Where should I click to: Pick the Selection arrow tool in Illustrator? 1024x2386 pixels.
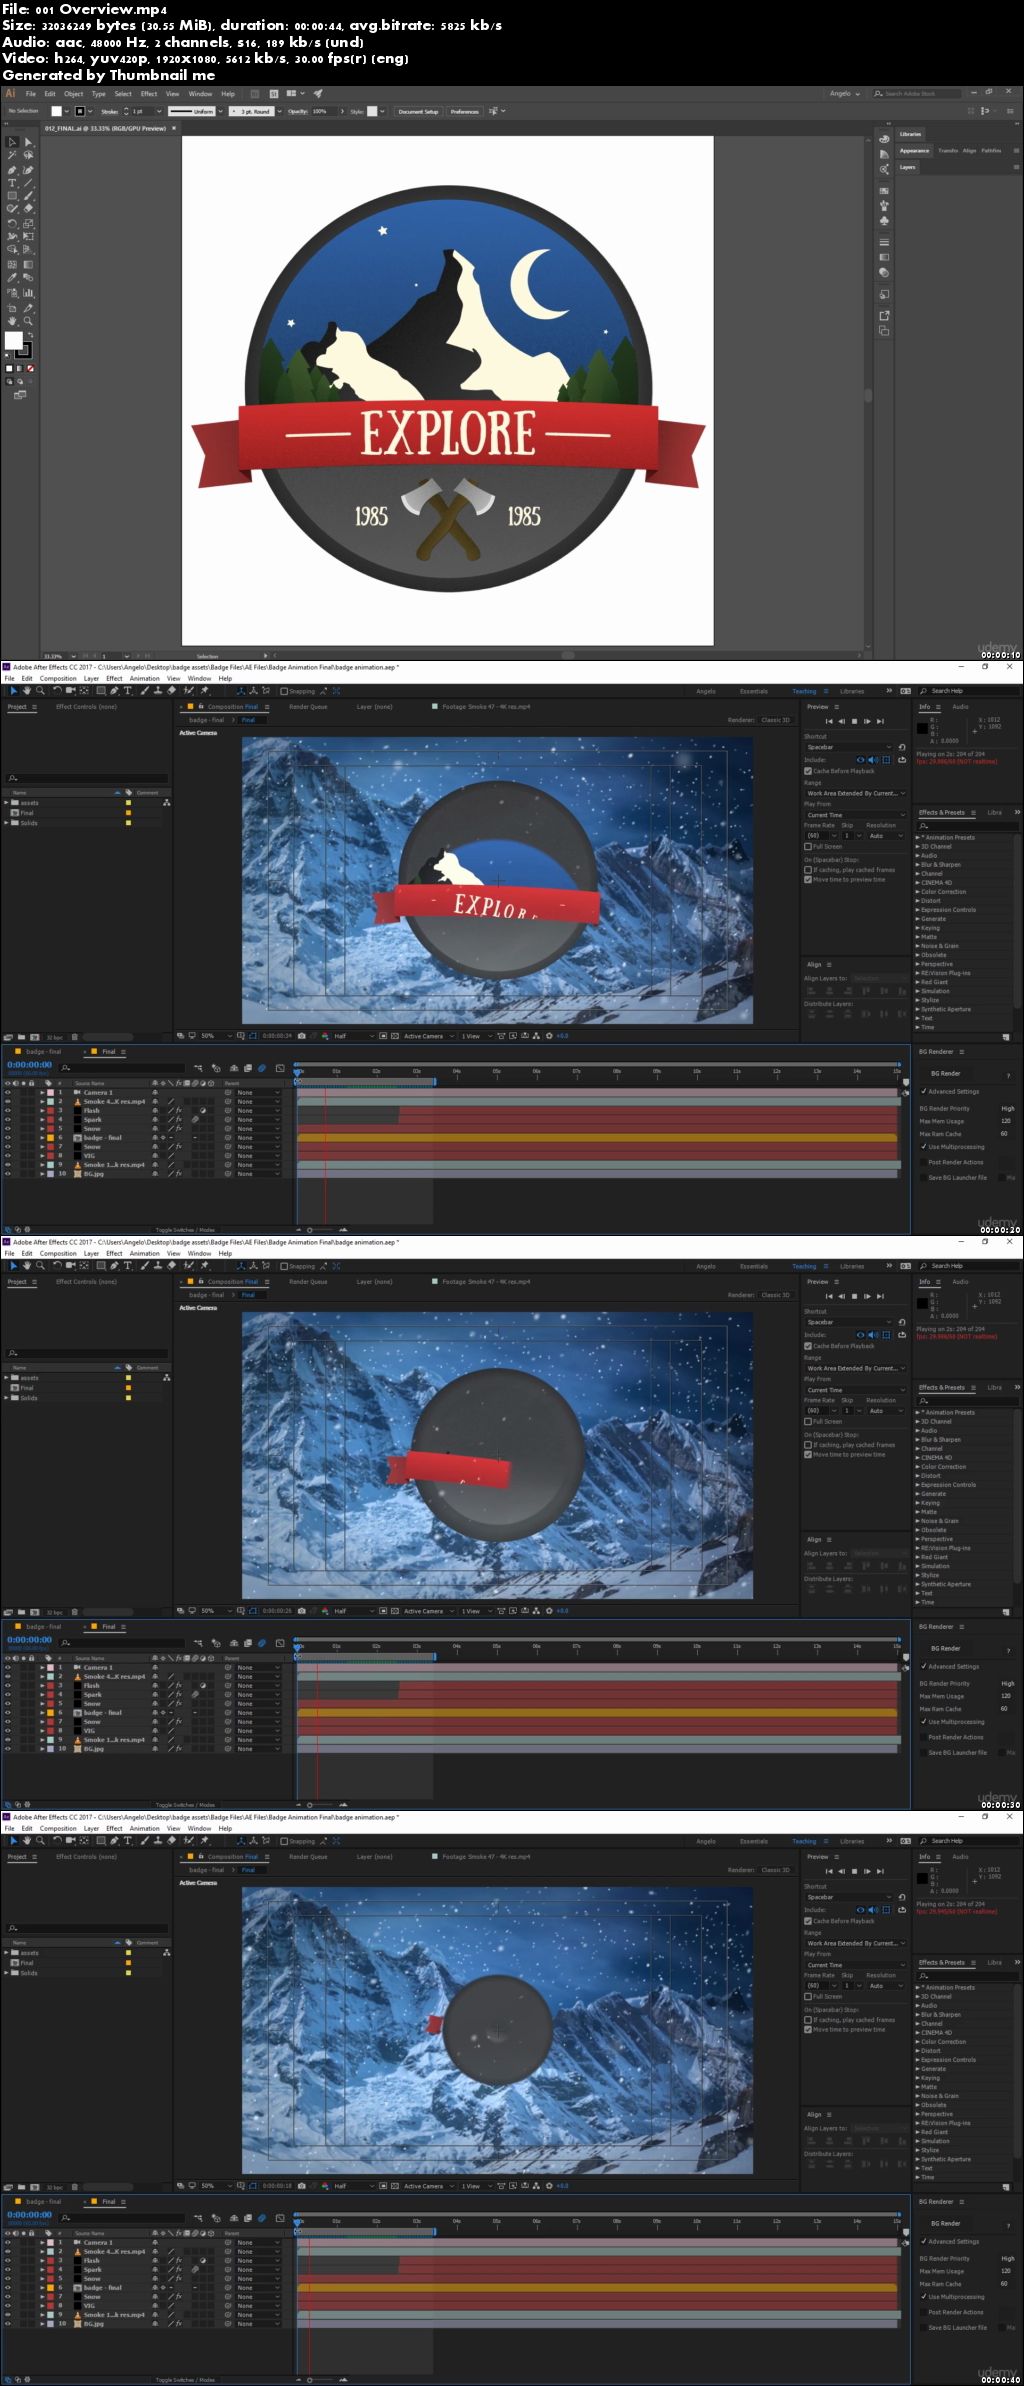[12, 142]
